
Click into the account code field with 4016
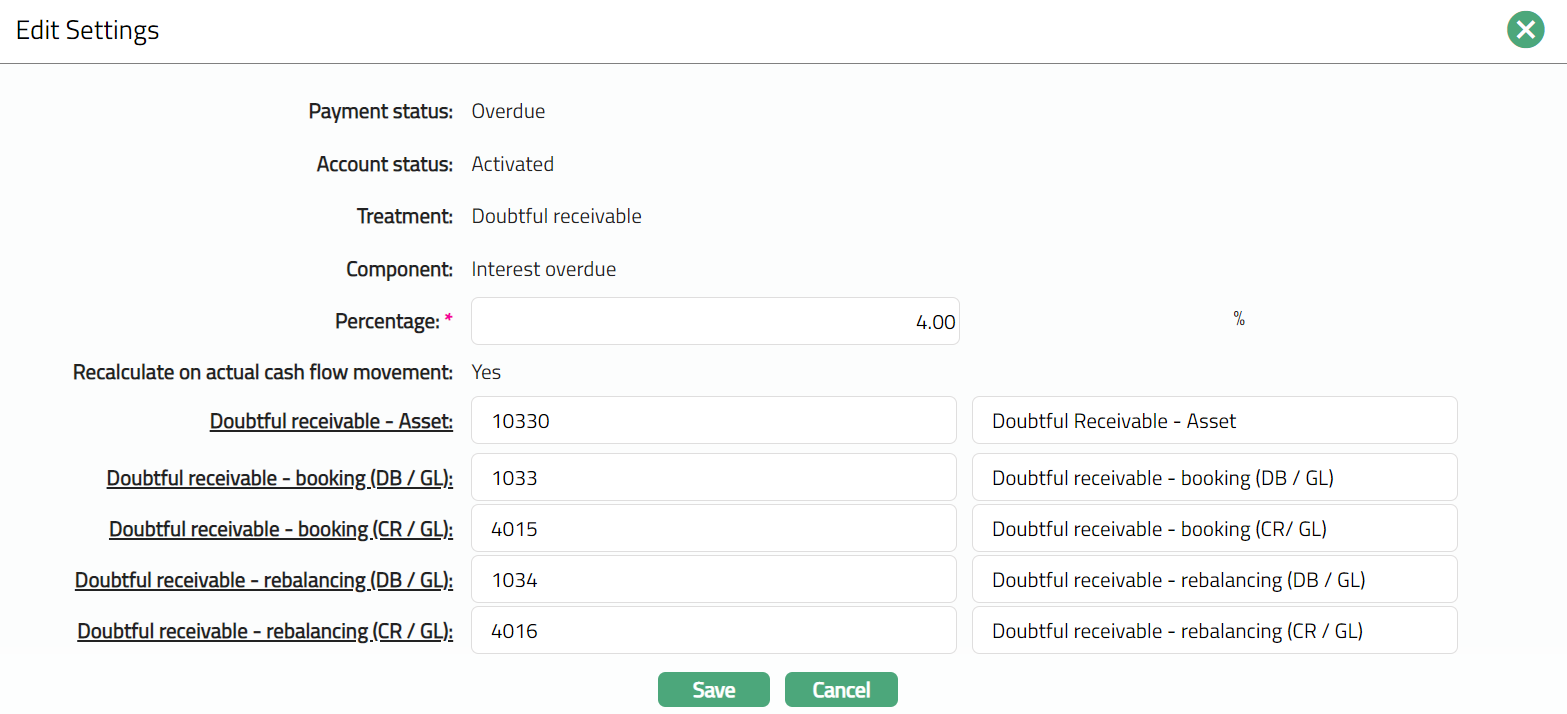(x=714, y=631)
